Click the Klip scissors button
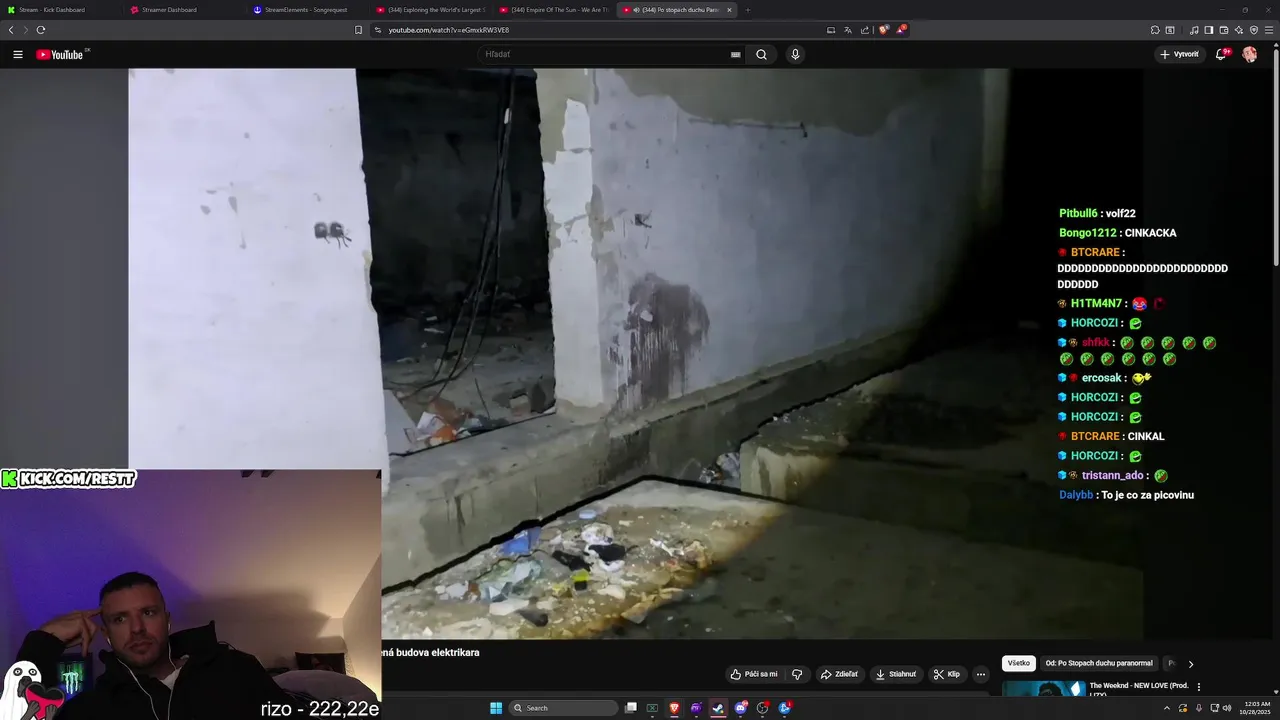This screenshot has height=720, width=1280. pos(946,674)
